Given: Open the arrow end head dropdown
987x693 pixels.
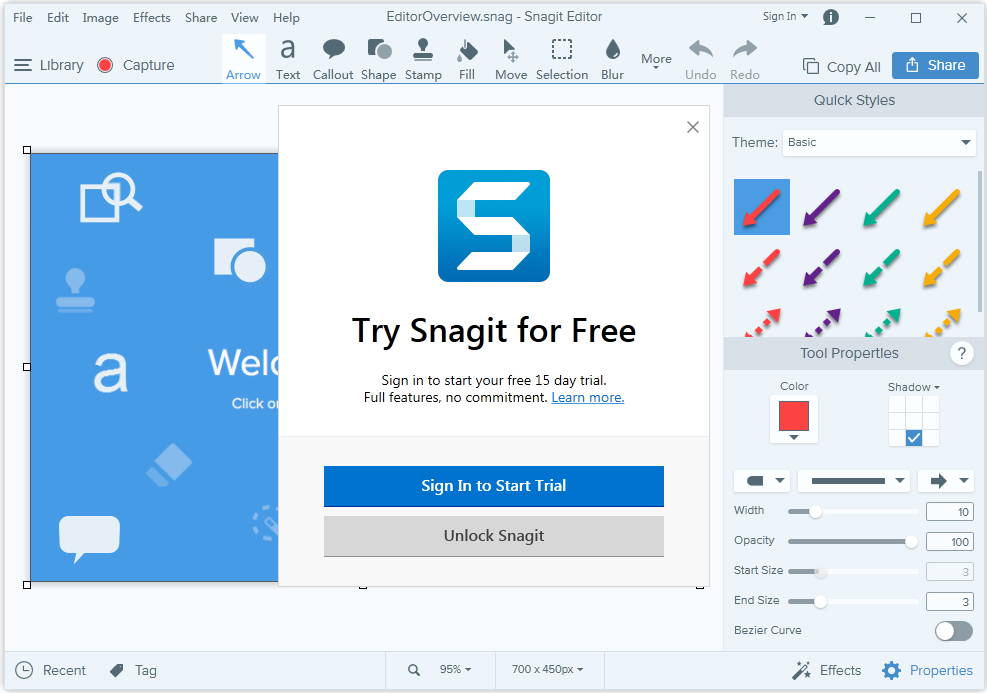Looking at the screenshot, I should point(946,481).
